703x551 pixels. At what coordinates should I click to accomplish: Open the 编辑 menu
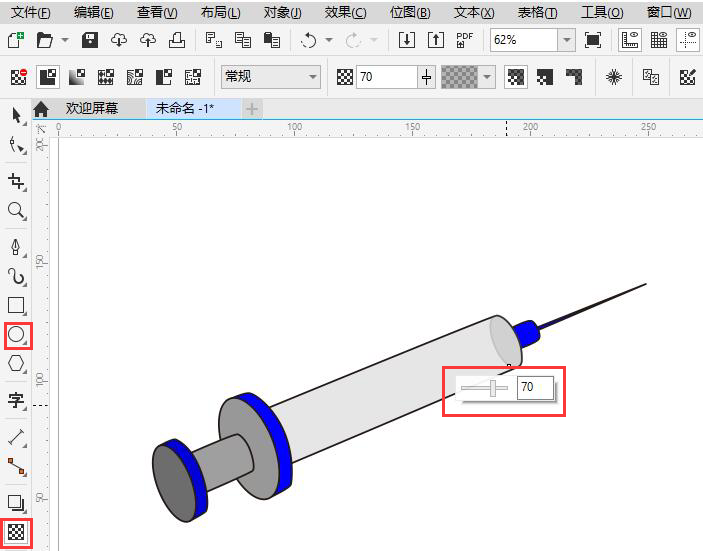pos(94,13)
